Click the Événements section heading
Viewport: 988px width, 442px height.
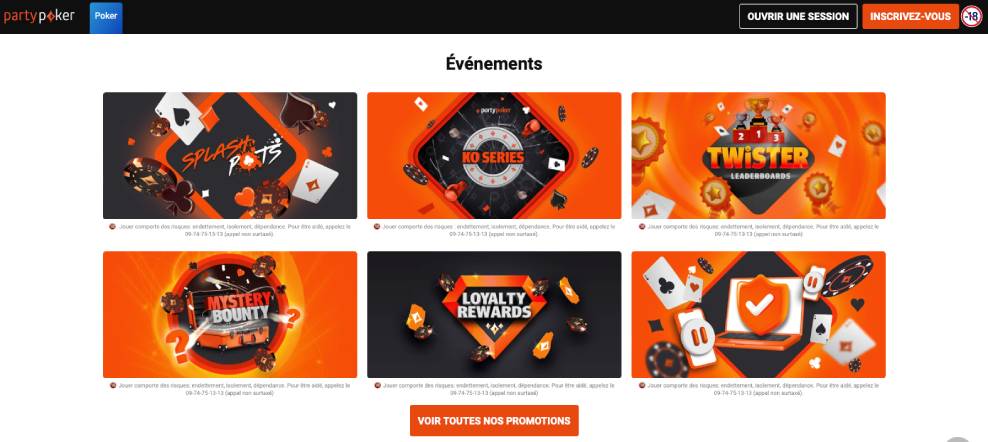pos(494,64)
